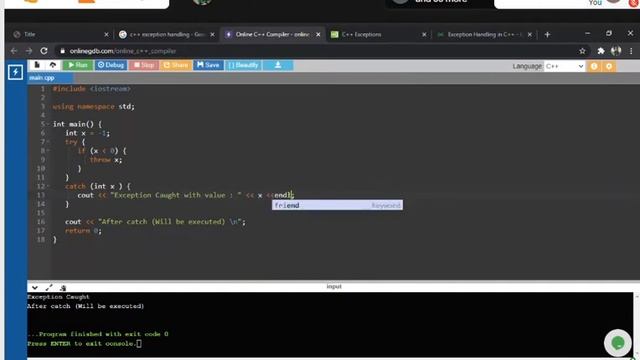This screenshot has width=640, height=360.
Task: Open browser Extensions puzzle icon
Action: click(x=601, y=51)
